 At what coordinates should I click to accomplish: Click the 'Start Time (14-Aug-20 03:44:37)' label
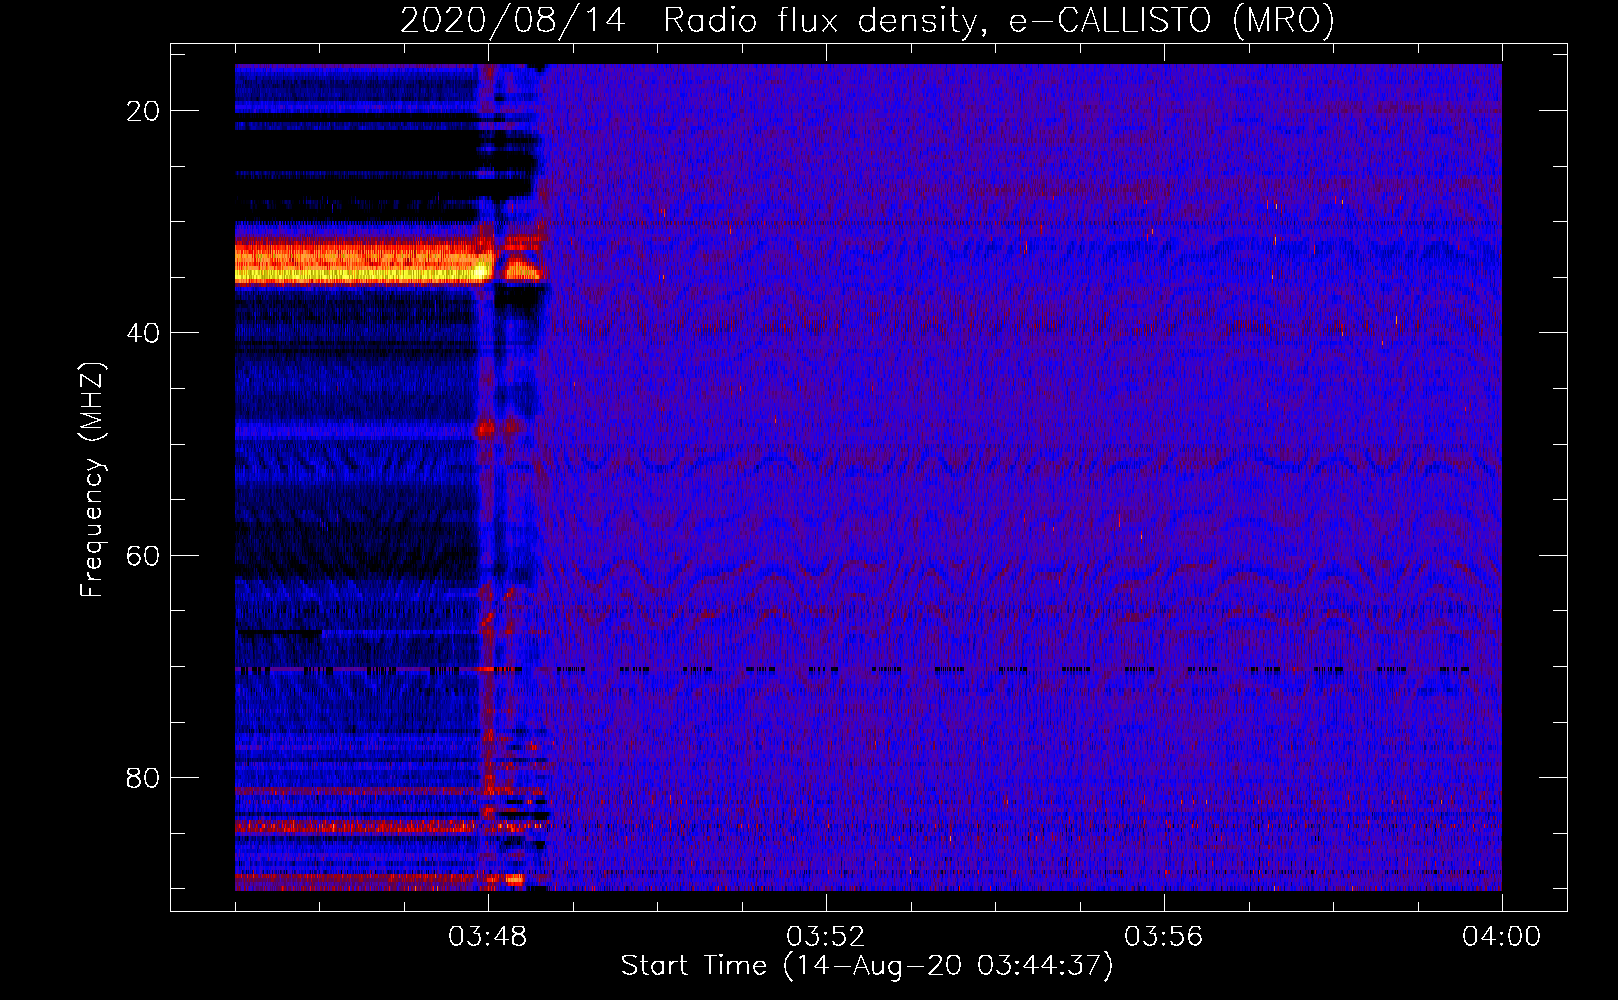(x=867, y=966)
